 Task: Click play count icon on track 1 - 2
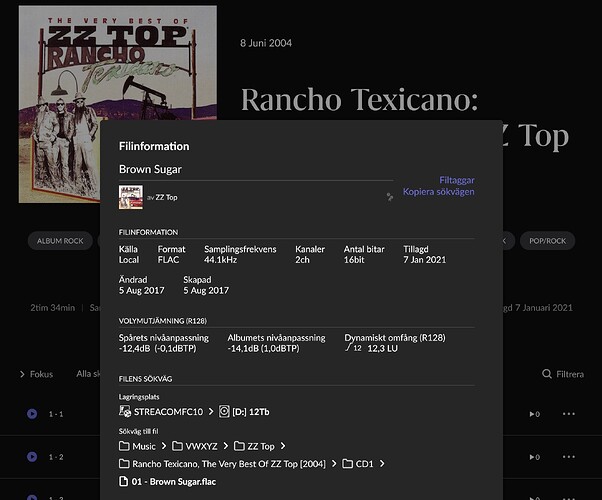534,457
